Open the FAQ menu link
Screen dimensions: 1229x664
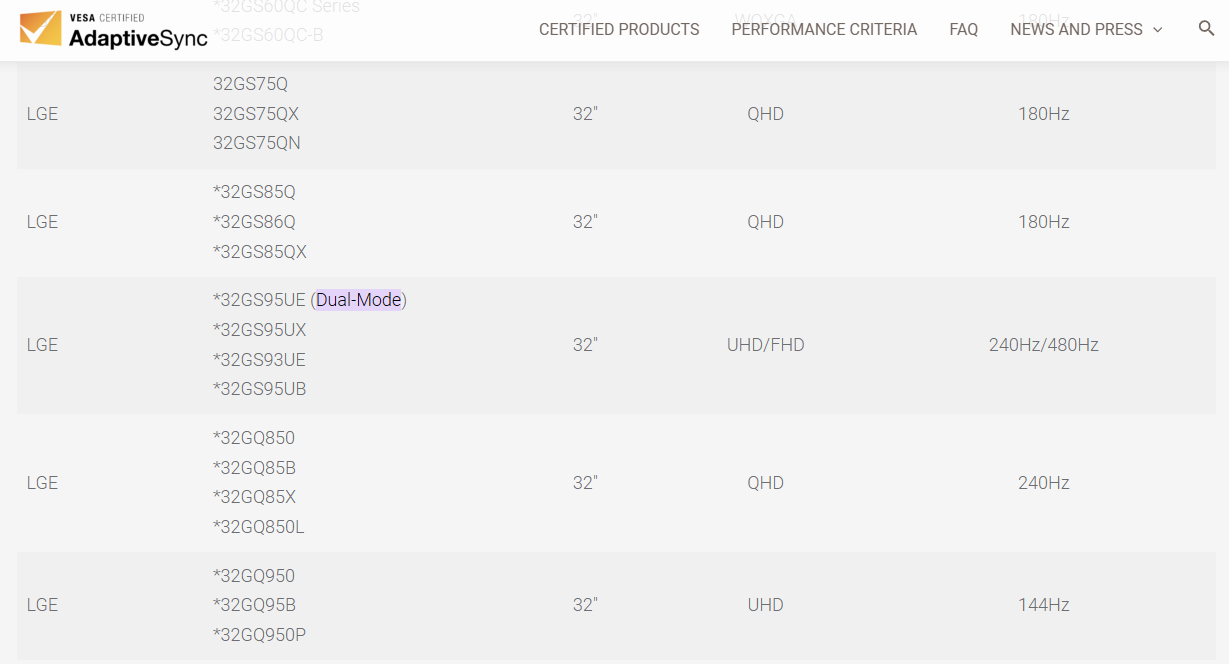pos(963,30)
